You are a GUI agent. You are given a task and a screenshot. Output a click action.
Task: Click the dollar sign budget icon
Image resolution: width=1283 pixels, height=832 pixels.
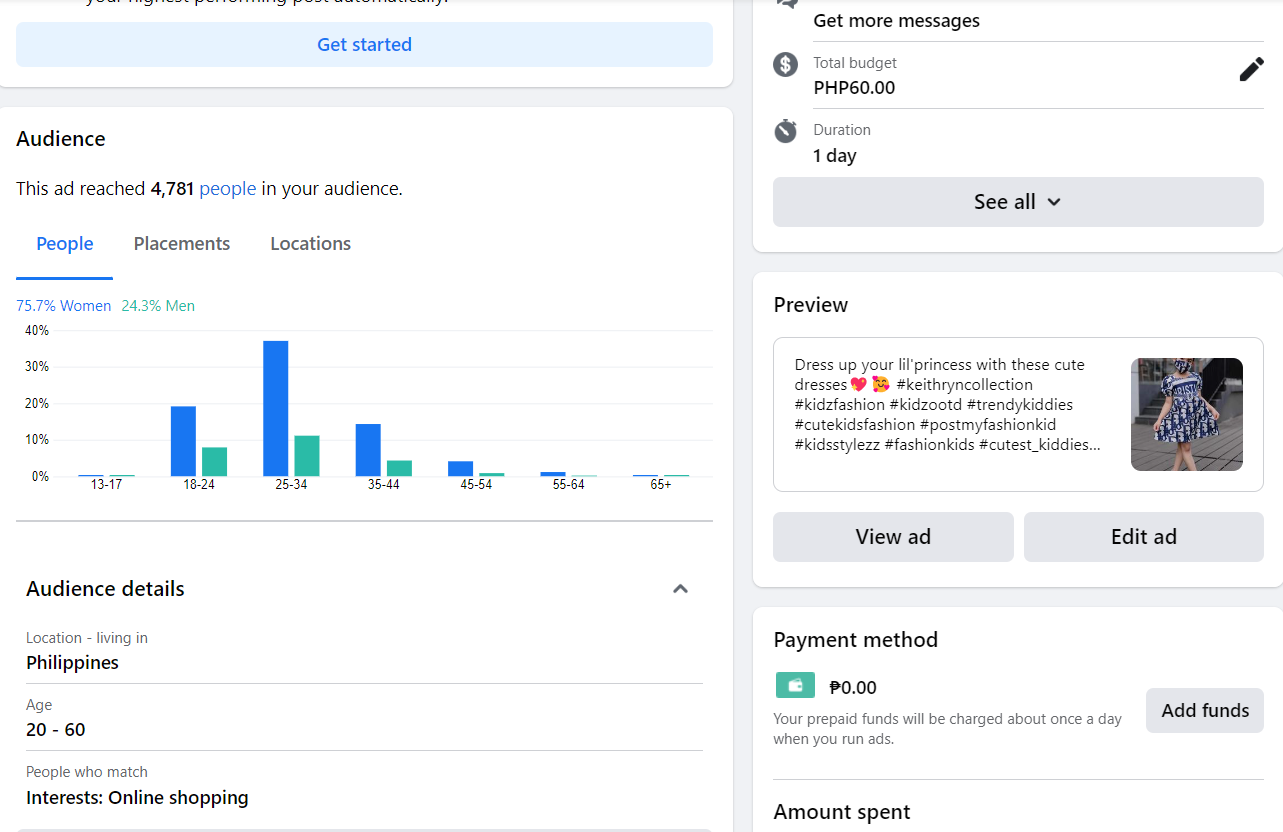pos(786,65)
